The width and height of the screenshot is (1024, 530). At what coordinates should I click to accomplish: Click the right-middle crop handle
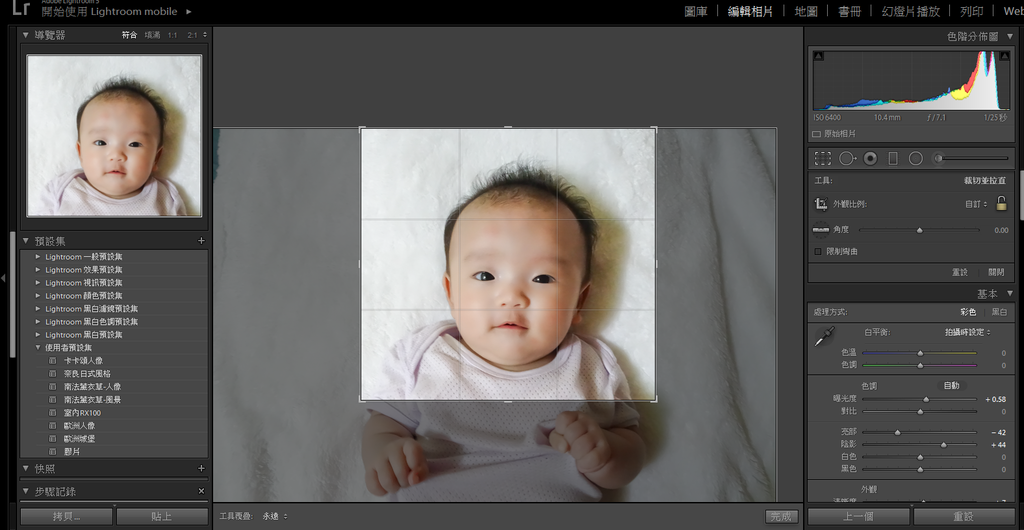(x=656, y=264)
